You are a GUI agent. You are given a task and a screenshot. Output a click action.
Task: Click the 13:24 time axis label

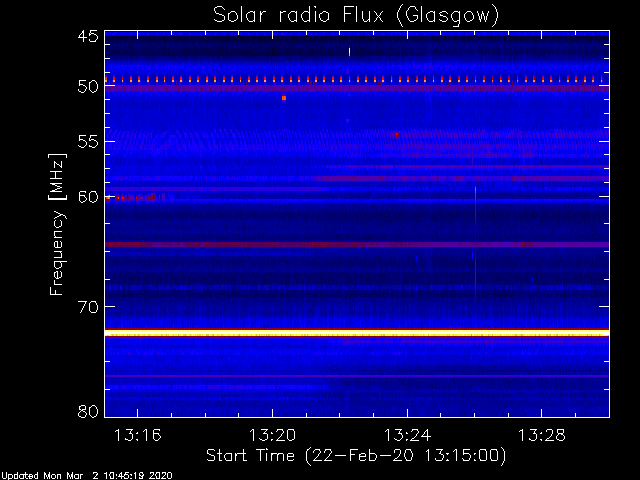pos(407,436)
